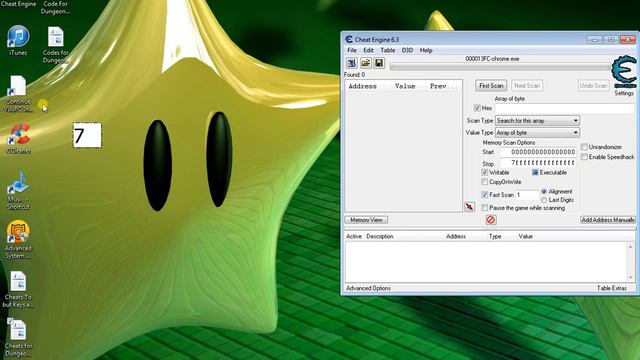The width and height of the screenshot is (640, 360).
Task: Click the sticky note showing 7
Action: click(87, 135)
